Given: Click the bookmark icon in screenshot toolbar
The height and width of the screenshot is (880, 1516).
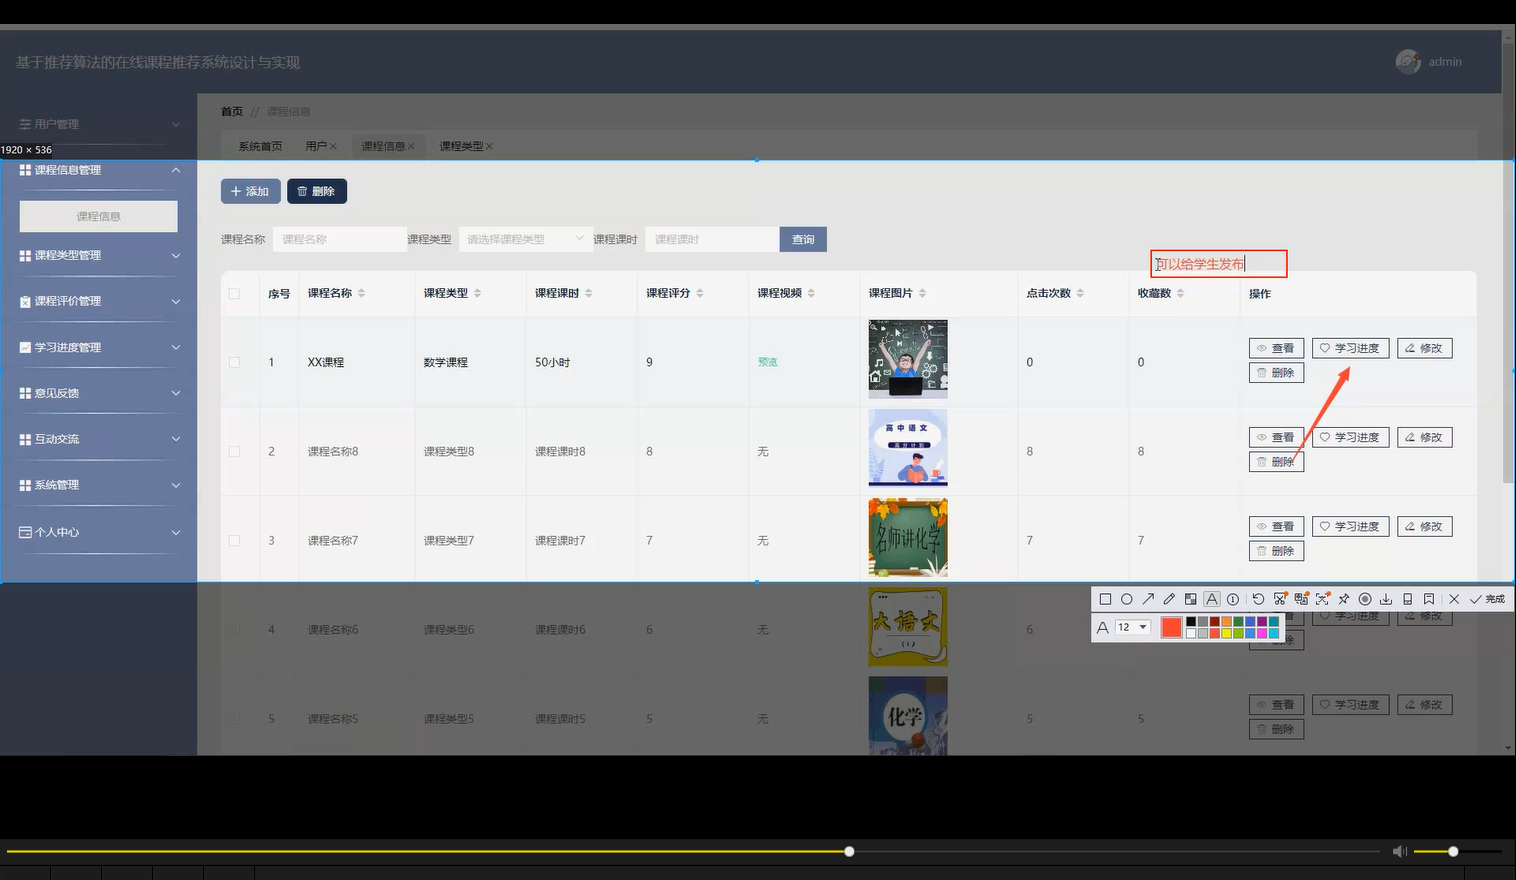Looking at the screenshot, I should [1429, 599].
